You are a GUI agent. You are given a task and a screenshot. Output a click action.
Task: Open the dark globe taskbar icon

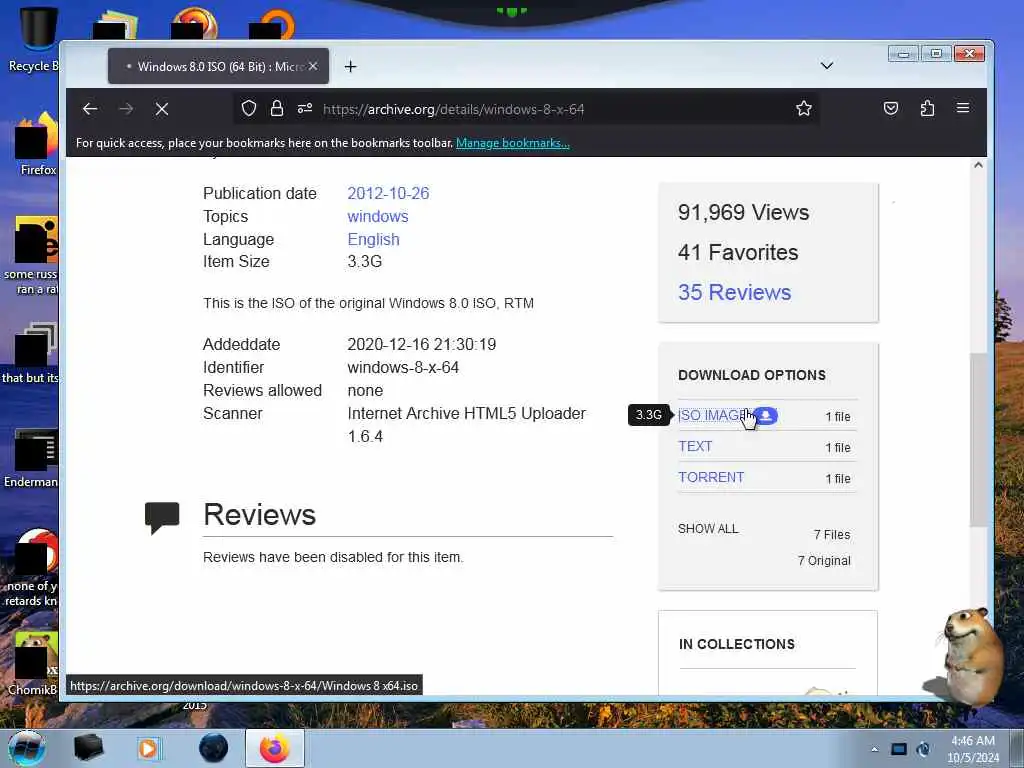214,748
